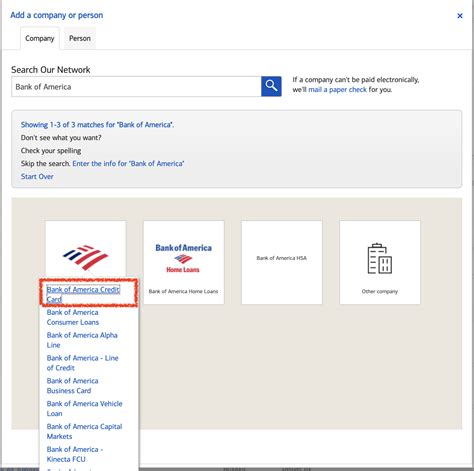This screenshot has width=474, height=471.
Task: Click Enter the info for 'Bank of America'
Action: [128, 164]
